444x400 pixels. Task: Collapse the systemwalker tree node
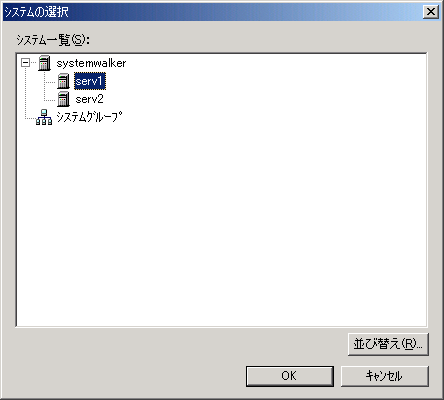pyautogui.click(x=25, y=63)
